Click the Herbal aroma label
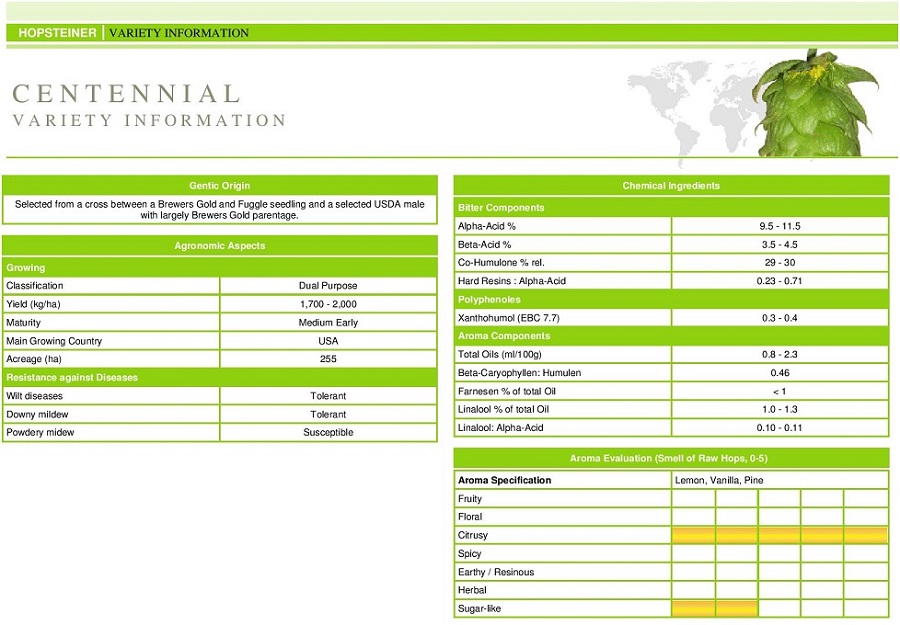This screenshot has height=625, width=900. [472, 590]
